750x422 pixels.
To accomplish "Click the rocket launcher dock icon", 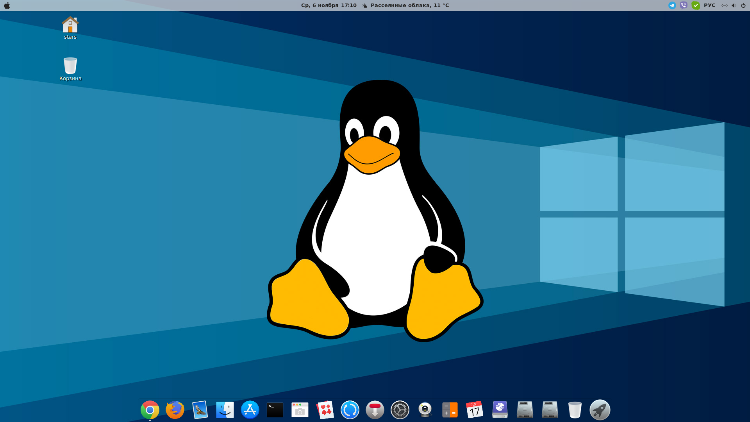I will pos(600,409).
